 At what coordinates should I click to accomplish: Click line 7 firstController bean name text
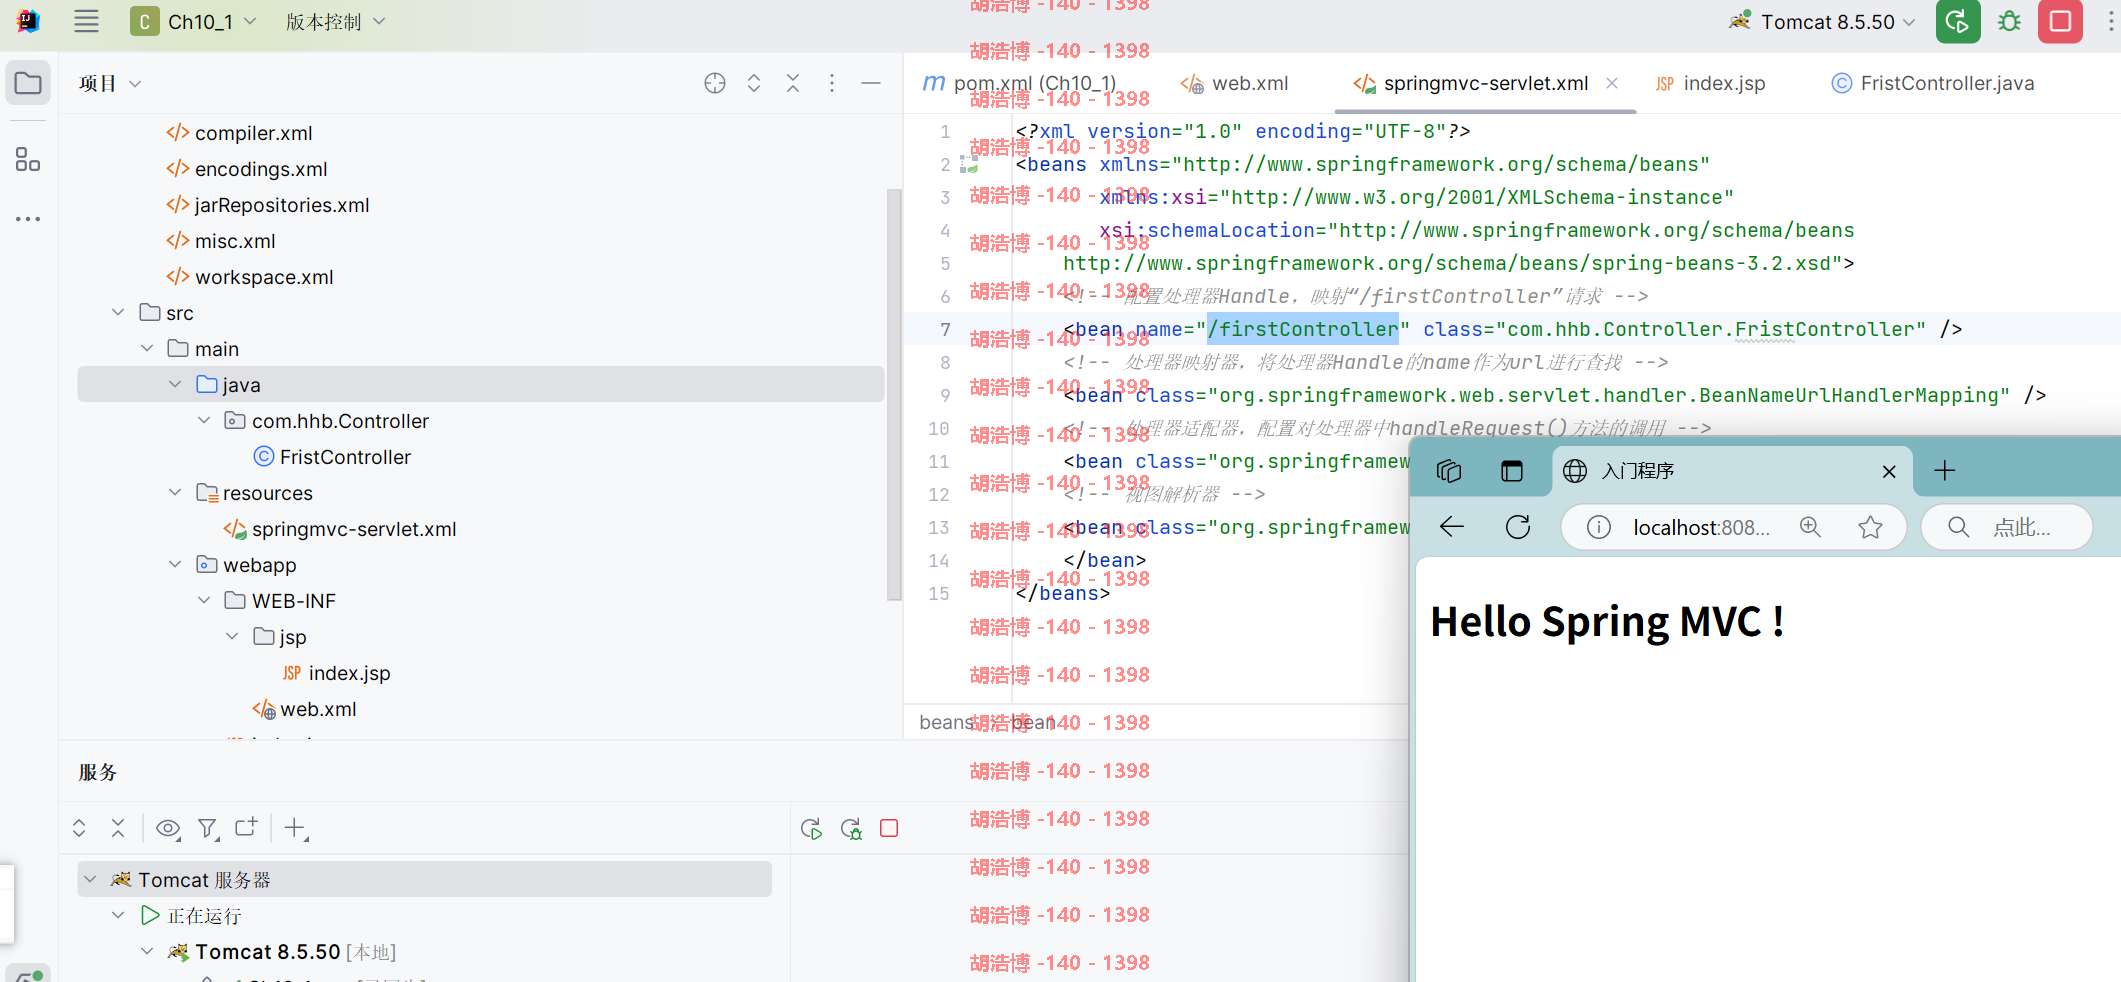tap(1302, 329)
